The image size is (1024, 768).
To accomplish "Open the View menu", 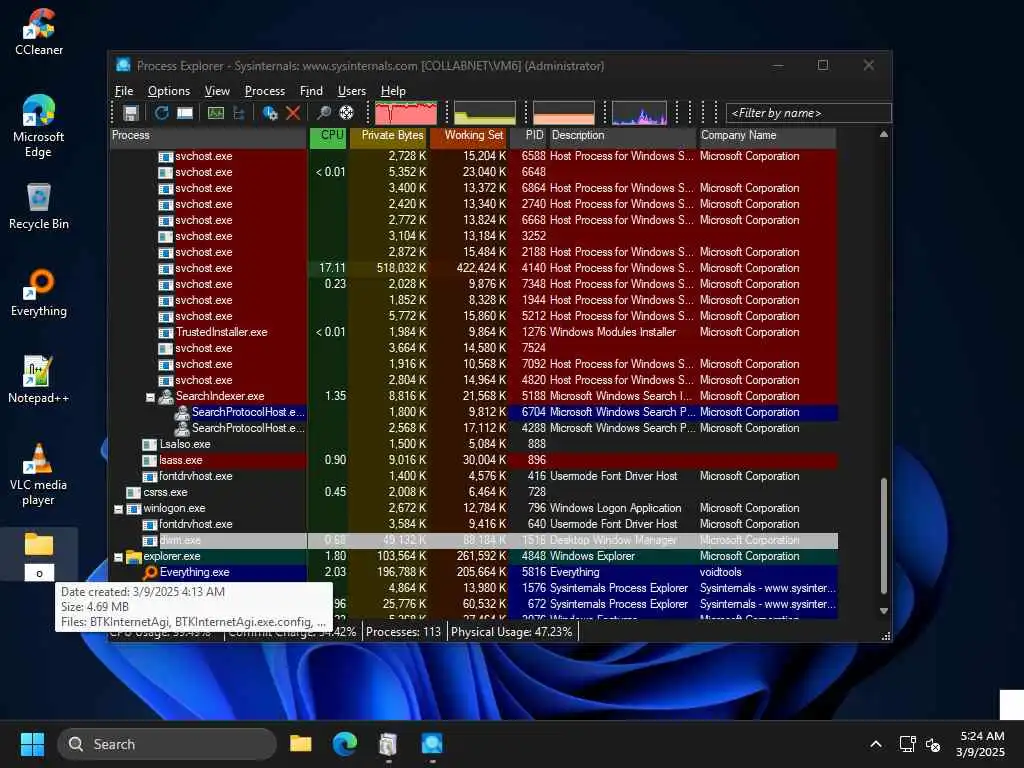I will 217,91.
